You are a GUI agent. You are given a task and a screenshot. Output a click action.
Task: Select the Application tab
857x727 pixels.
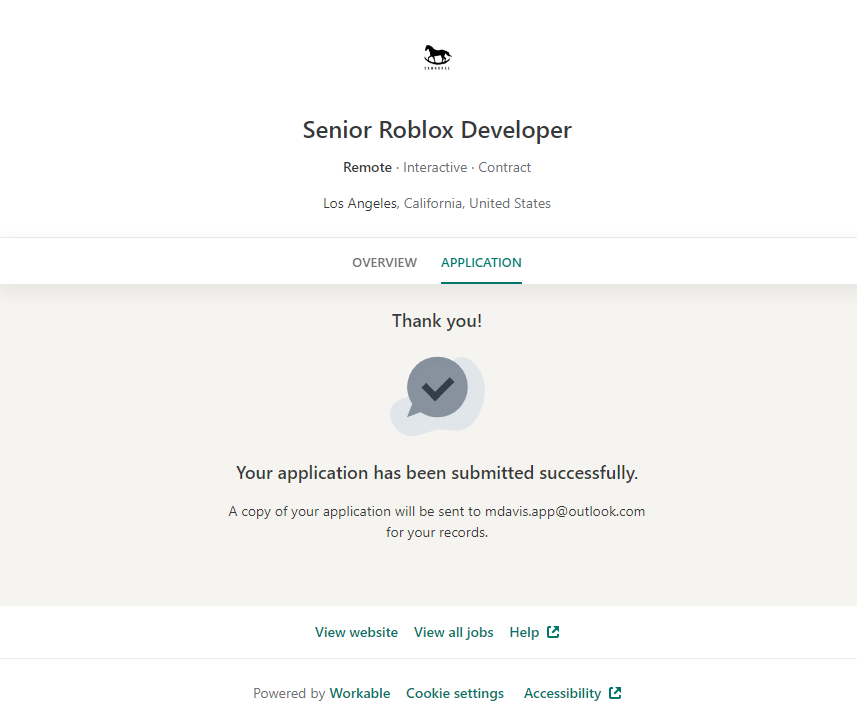pos(481,263)
